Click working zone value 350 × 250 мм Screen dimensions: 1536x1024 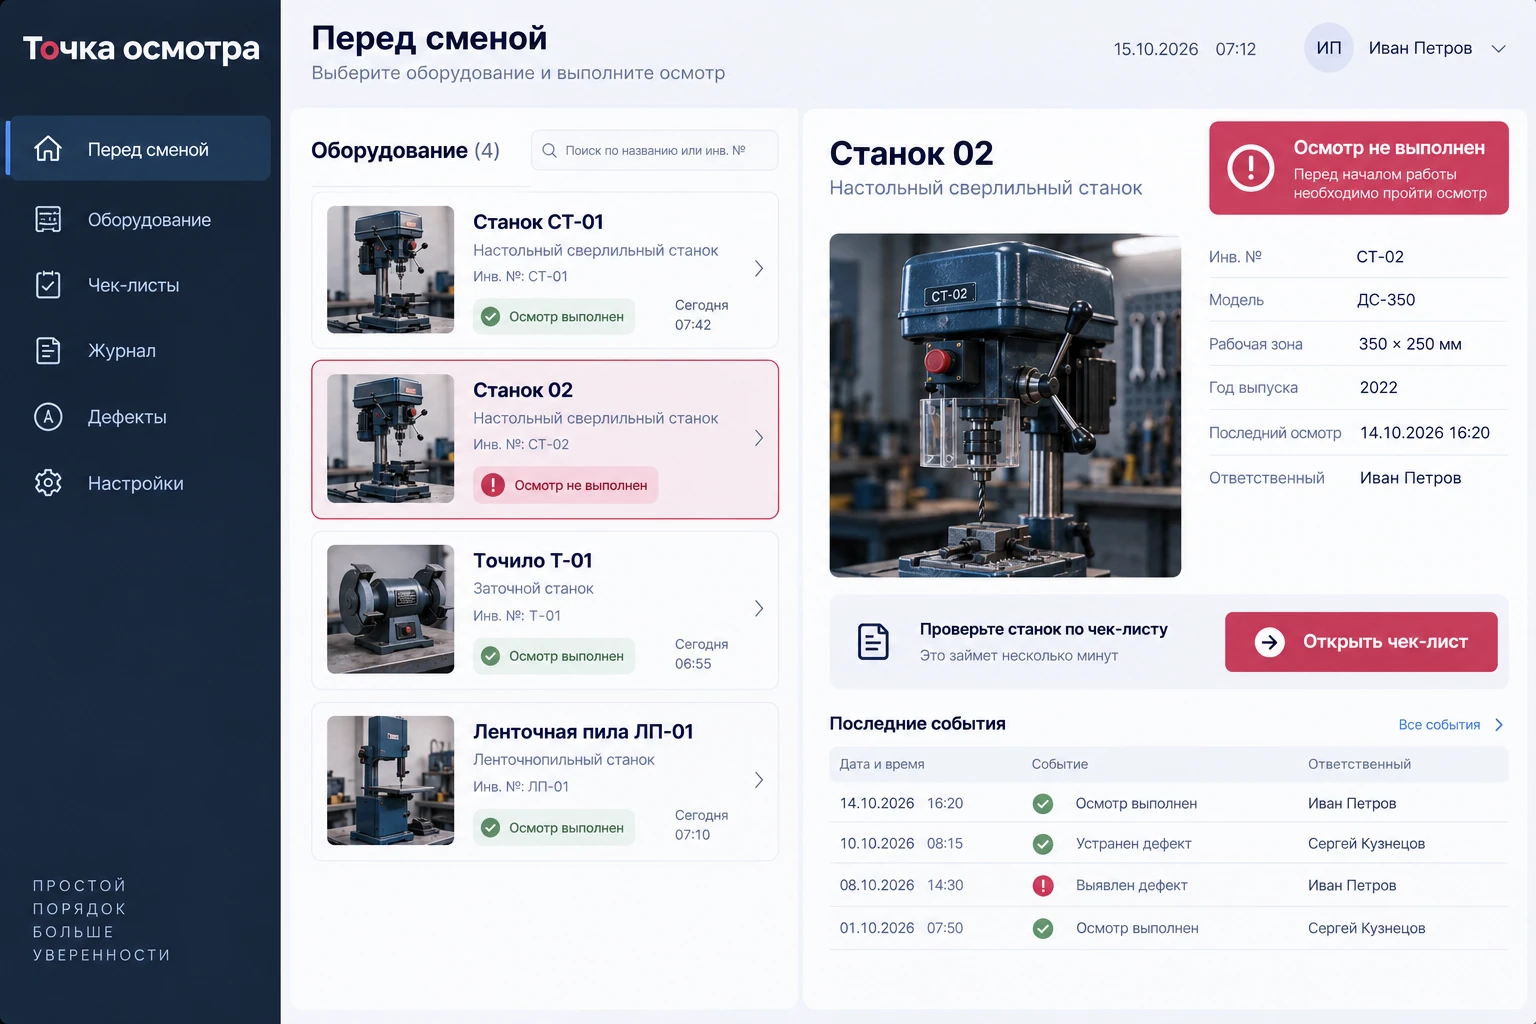click(x=1410, y=344)
